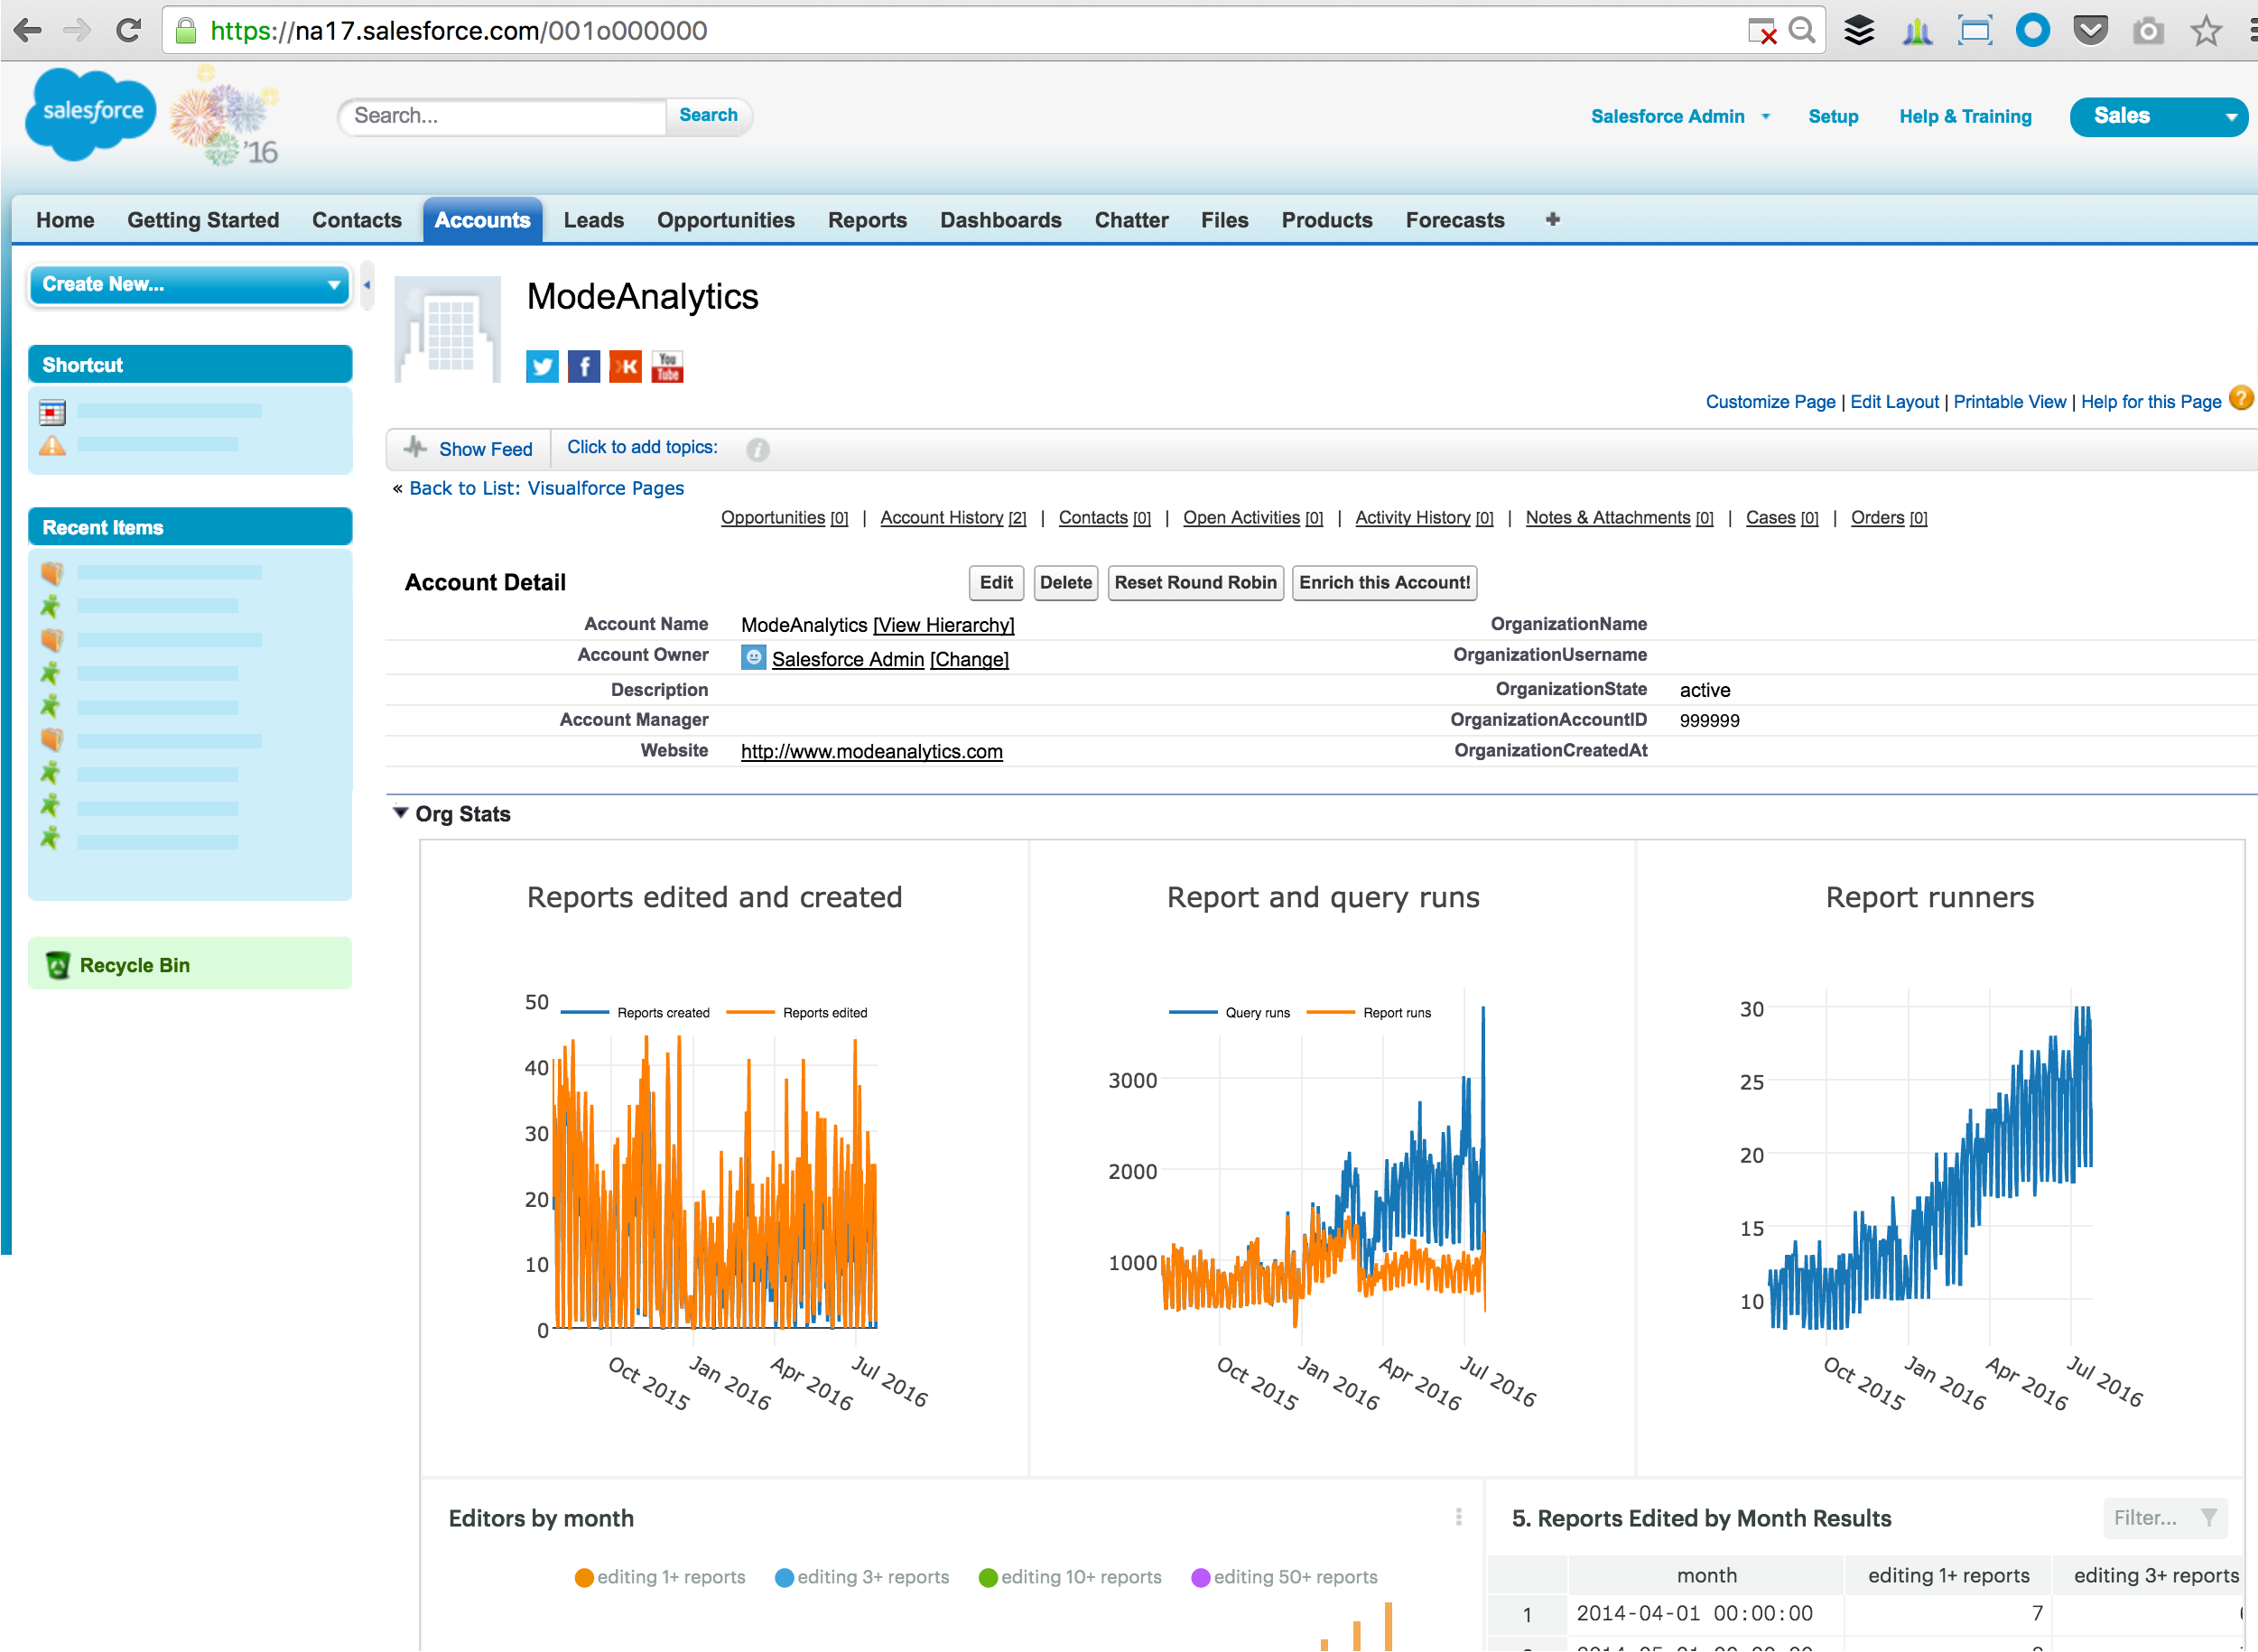Toggle Query runs legend series
Screen dimensions: 2258x1652
click(1230, 1013)
